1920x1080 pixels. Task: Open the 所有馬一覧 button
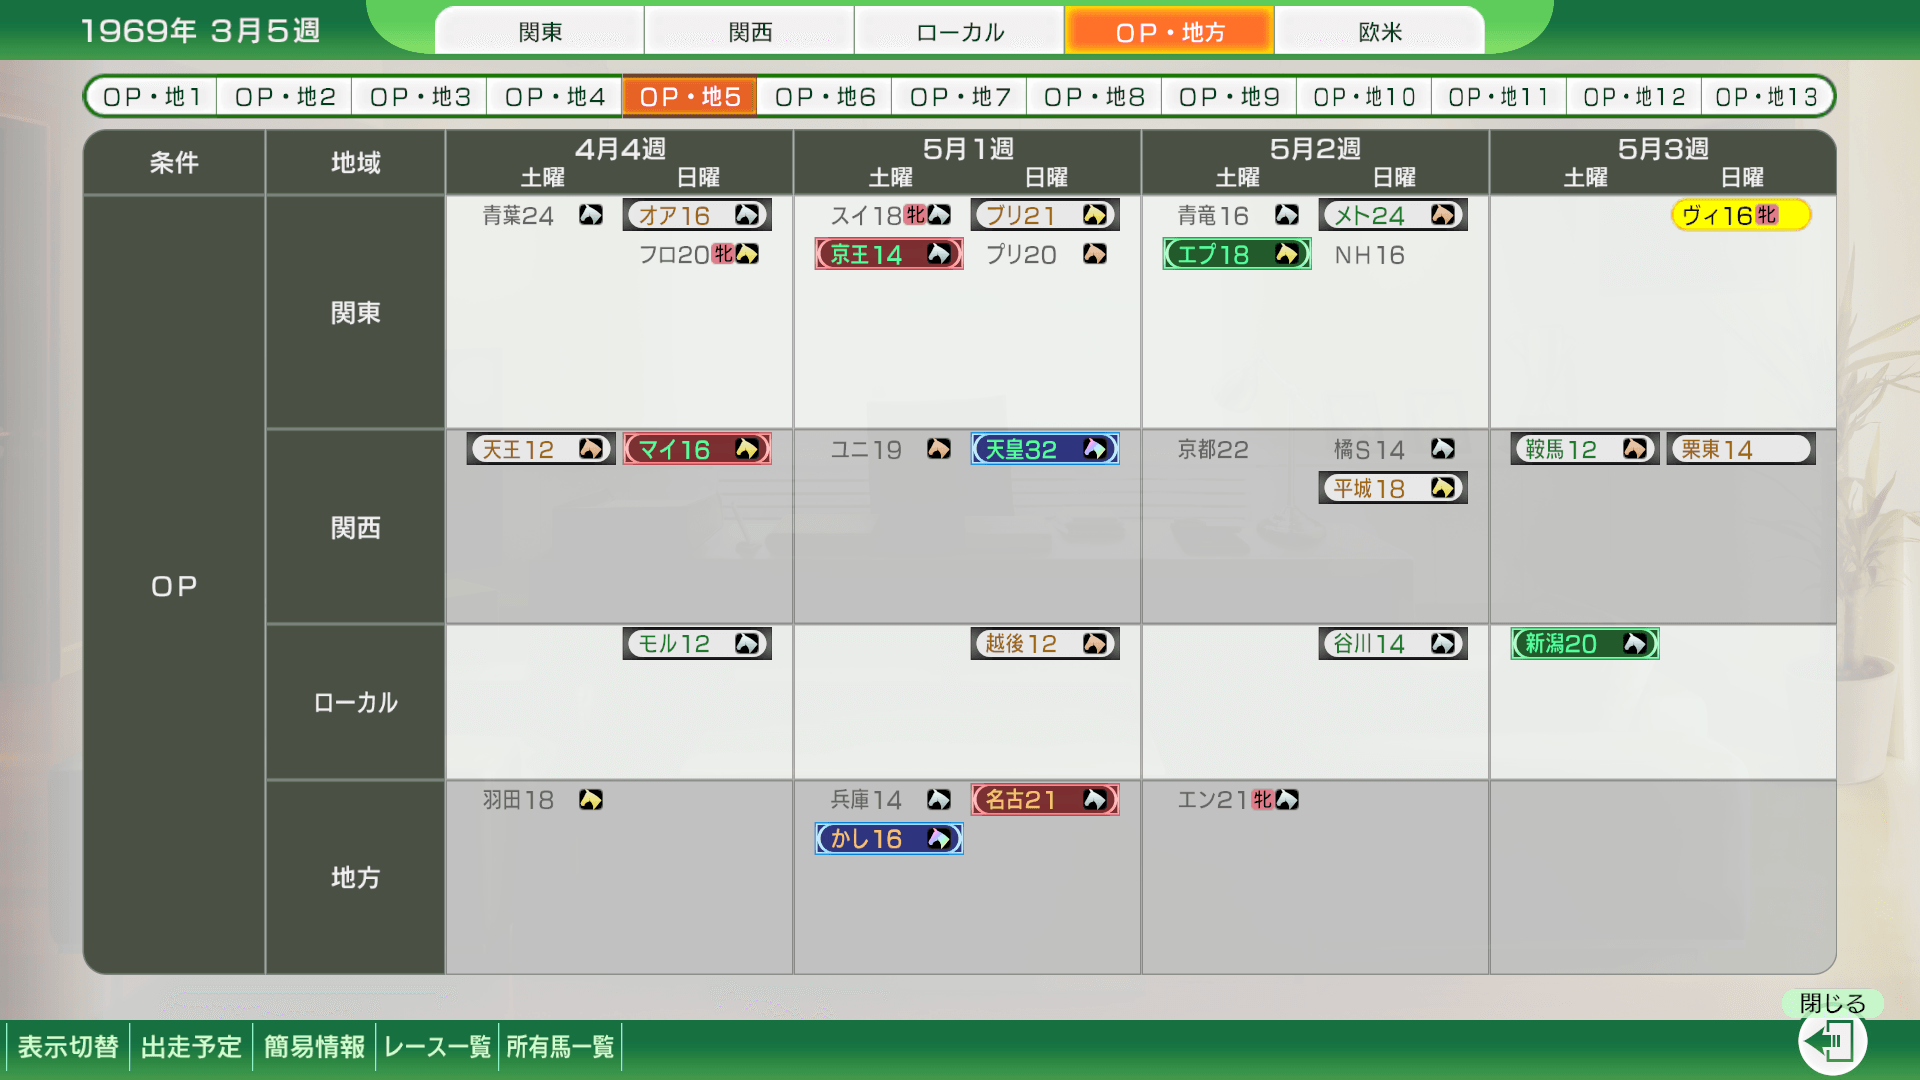click(560, 1047)
